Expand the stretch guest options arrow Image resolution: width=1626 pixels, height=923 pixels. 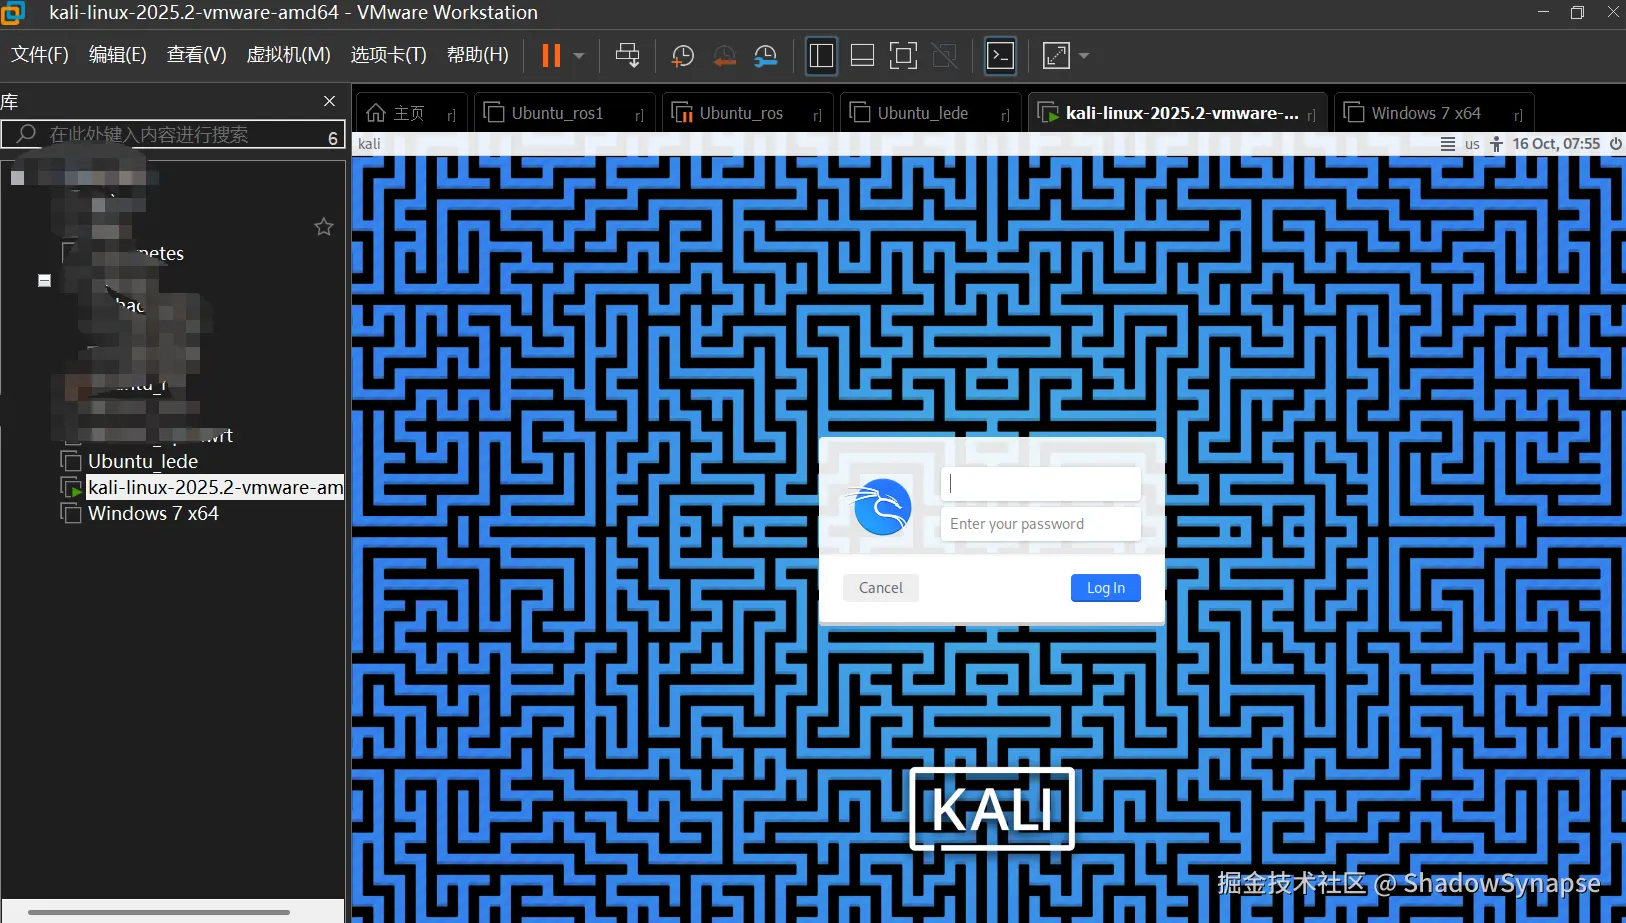click(1084, 56)
